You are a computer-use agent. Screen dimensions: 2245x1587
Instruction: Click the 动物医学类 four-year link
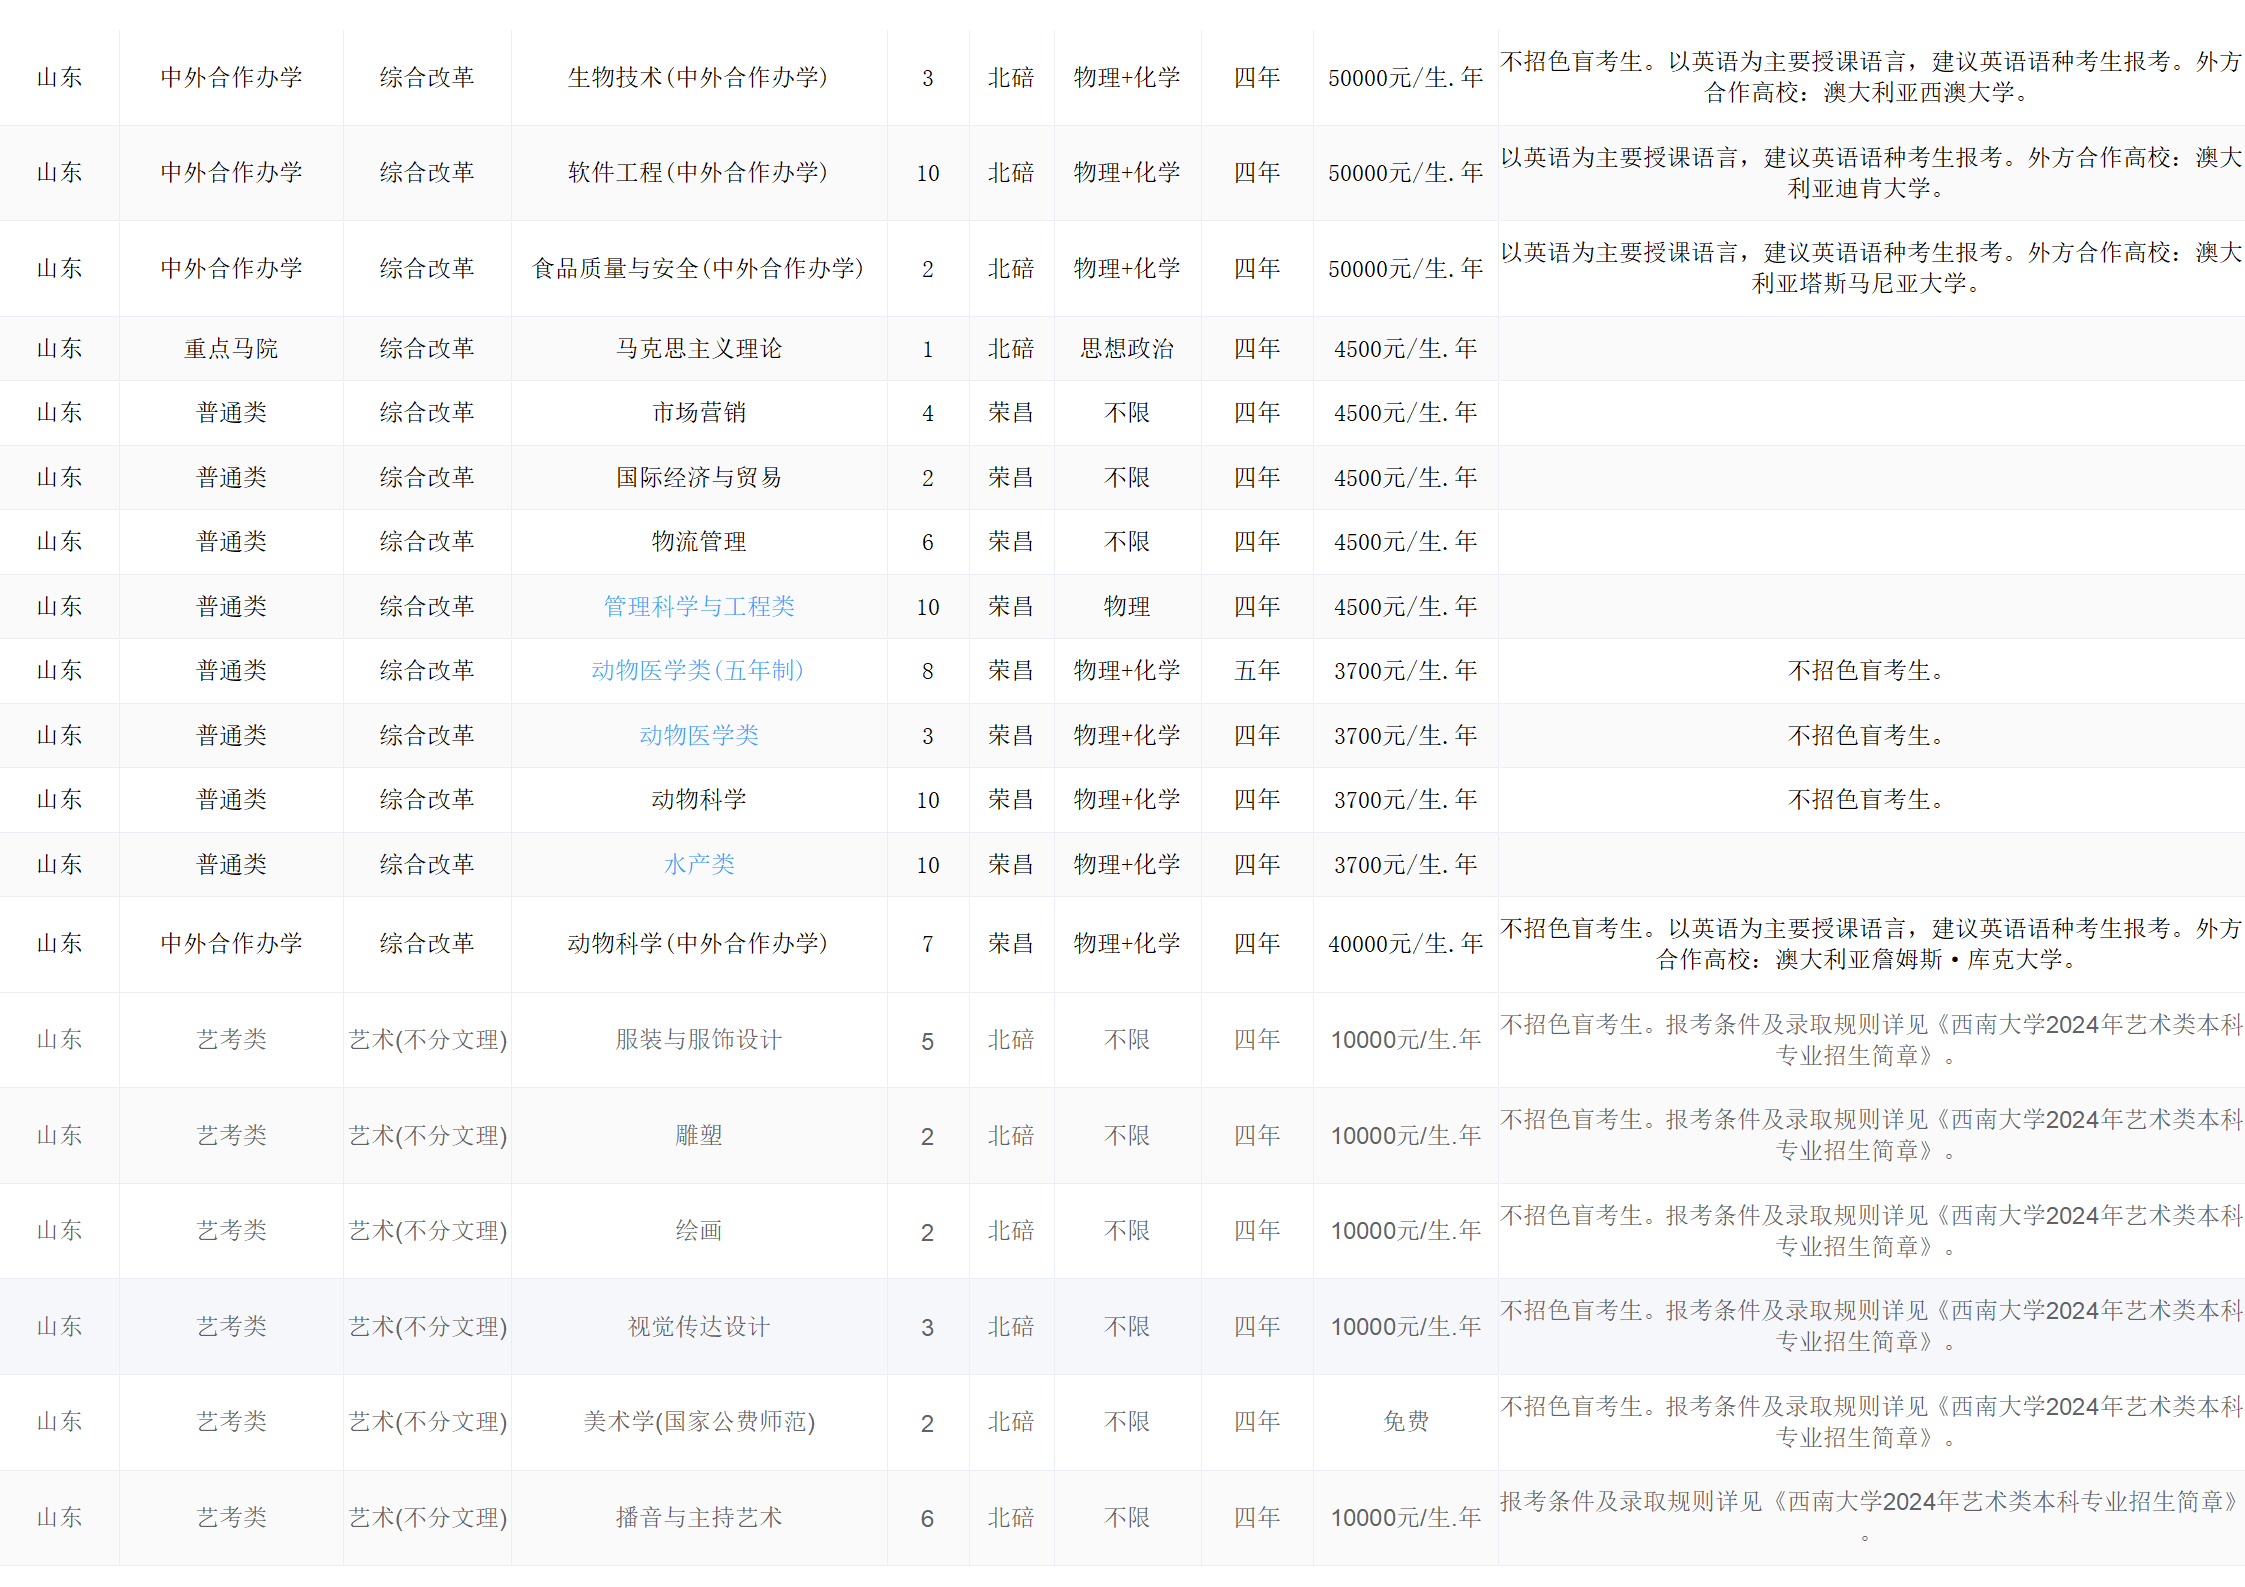pos(698,735)
